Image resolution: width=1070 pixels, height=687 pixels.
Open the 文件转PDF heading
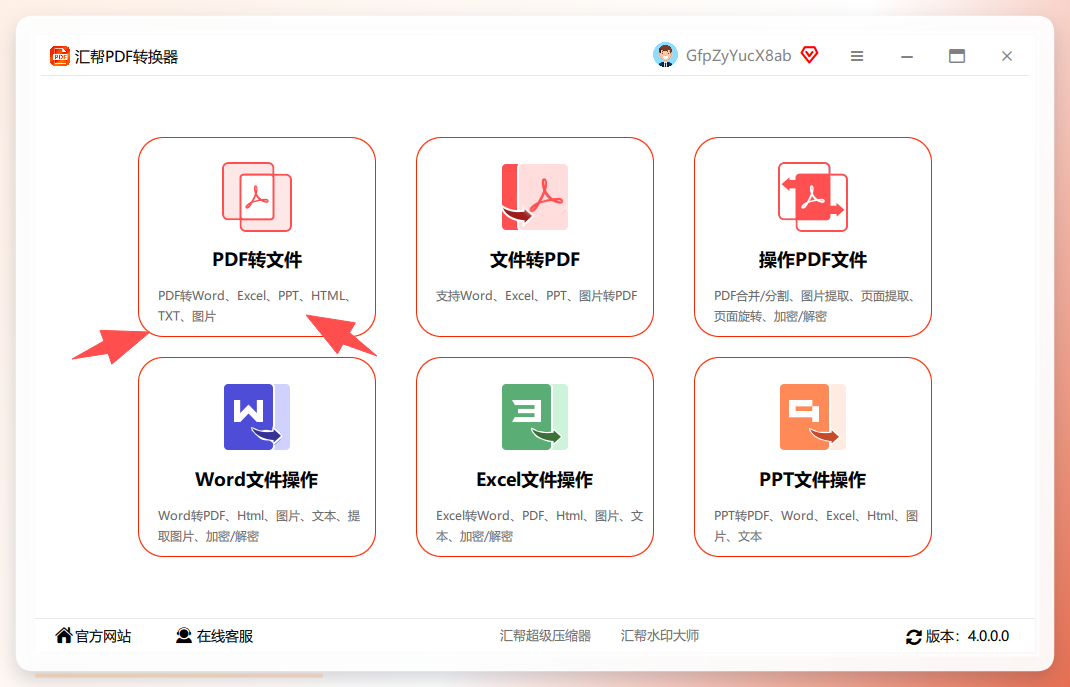tap(534, 260)
